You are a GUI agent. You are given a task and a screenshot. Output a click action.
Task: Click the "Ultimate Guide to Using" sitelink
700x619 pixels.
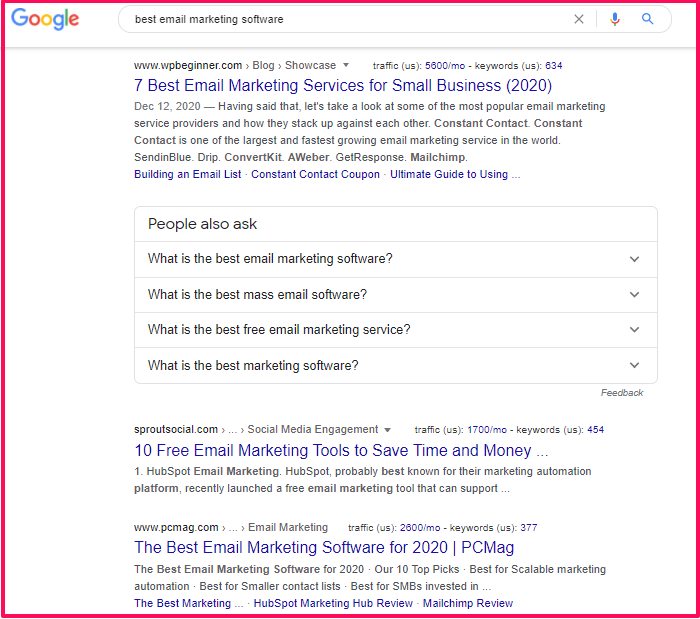tap(449, 174)
